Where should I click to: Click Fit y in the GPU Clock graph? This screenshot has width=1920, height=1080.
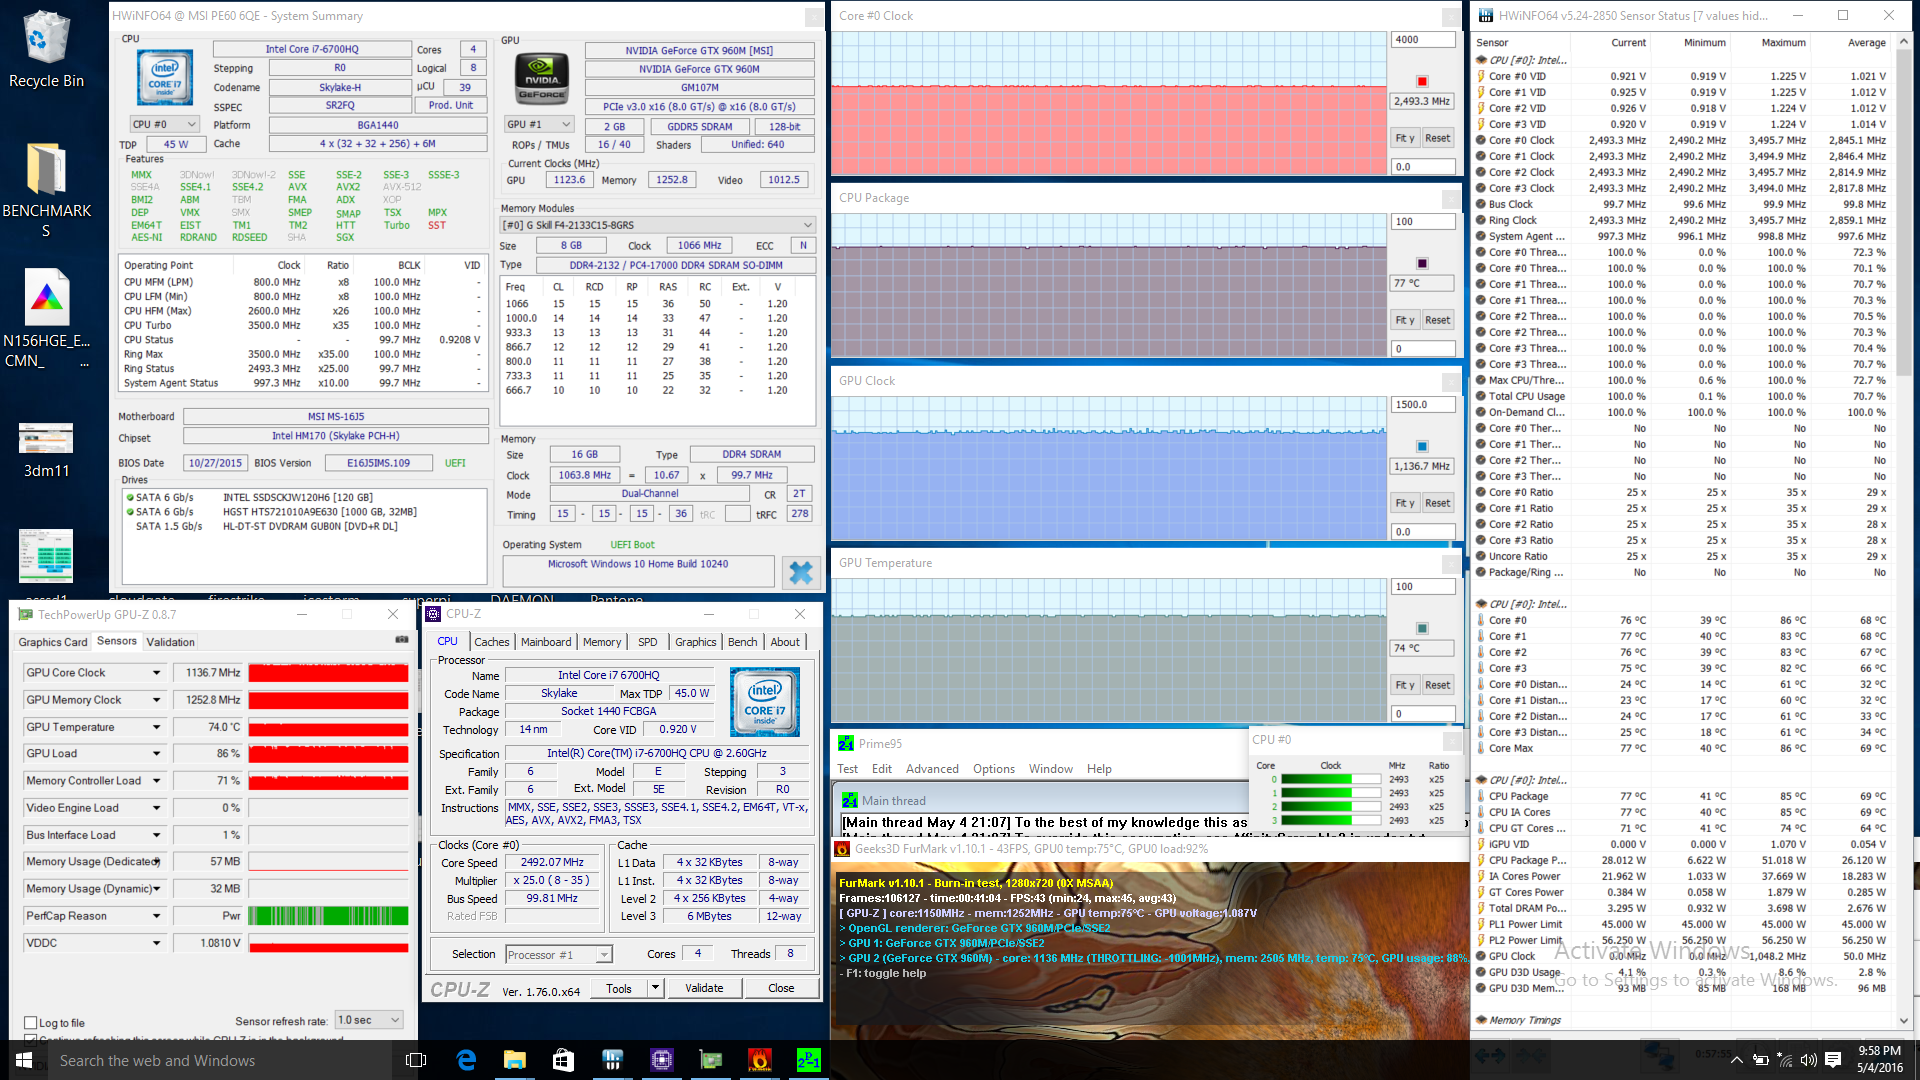tap(1405, 503)
